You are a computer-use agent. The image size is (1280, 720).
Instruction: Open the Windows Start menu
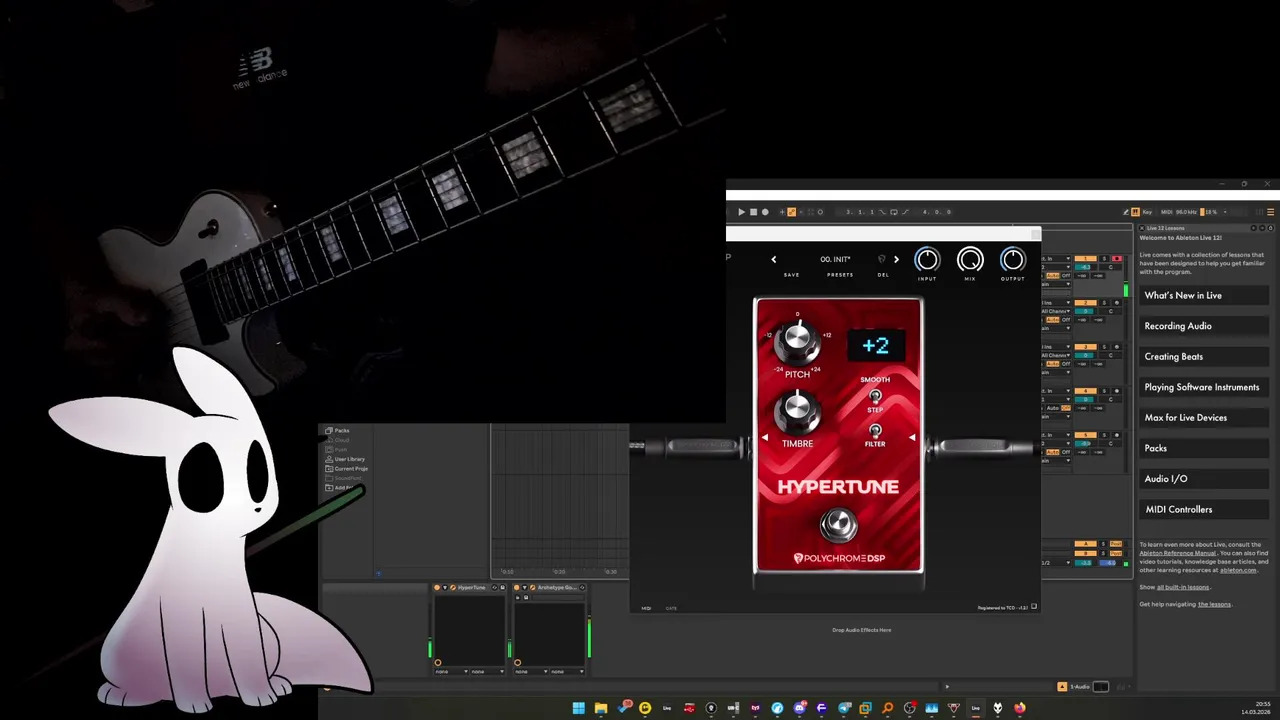click(x=579, y=708)
